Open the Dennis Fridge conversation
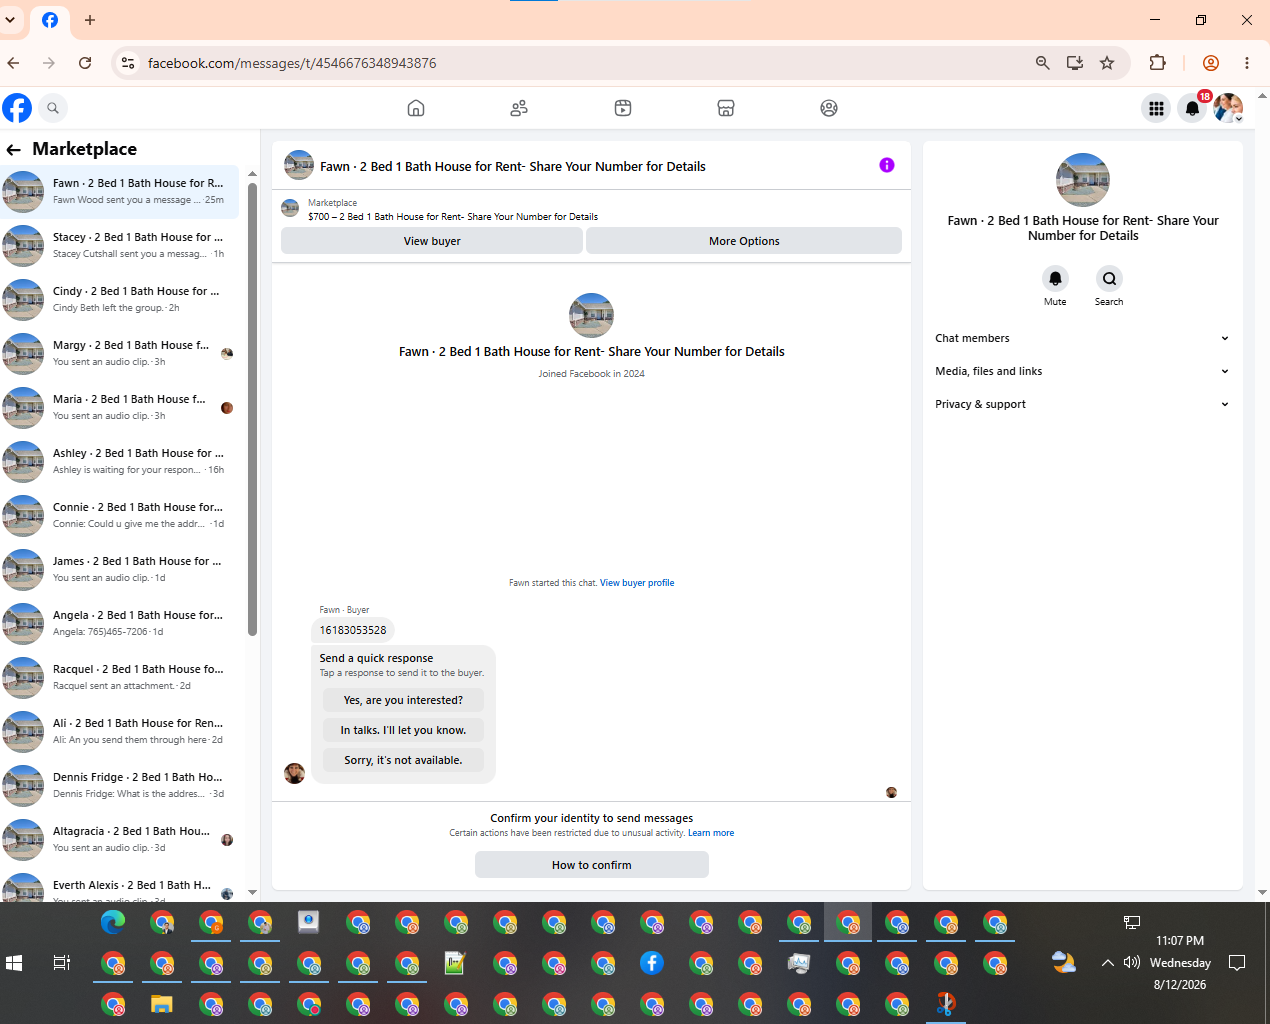This screenshot has width=1270, height=1024. coord(120,785)
